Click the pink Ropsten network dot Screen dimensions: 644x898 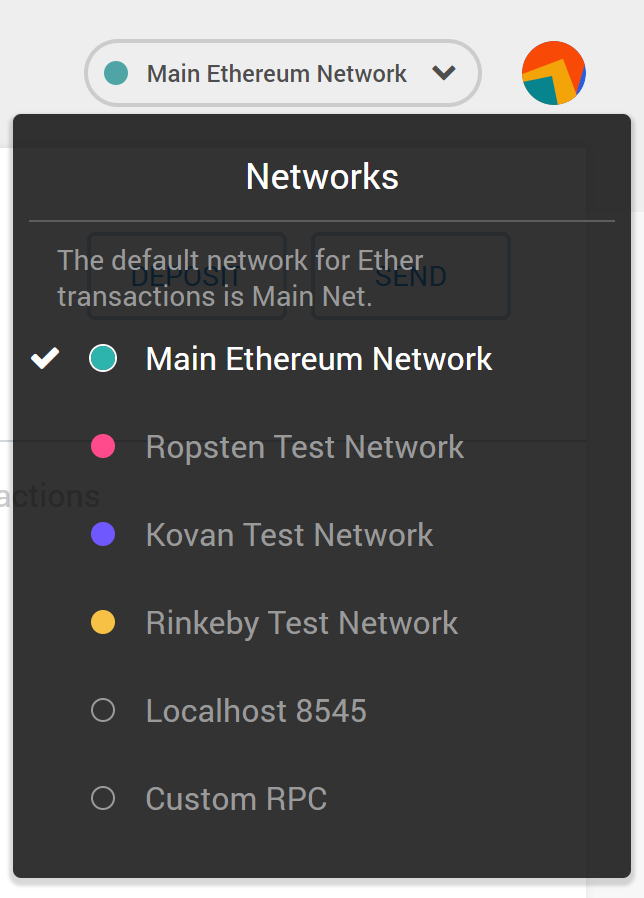coord(103,446)
